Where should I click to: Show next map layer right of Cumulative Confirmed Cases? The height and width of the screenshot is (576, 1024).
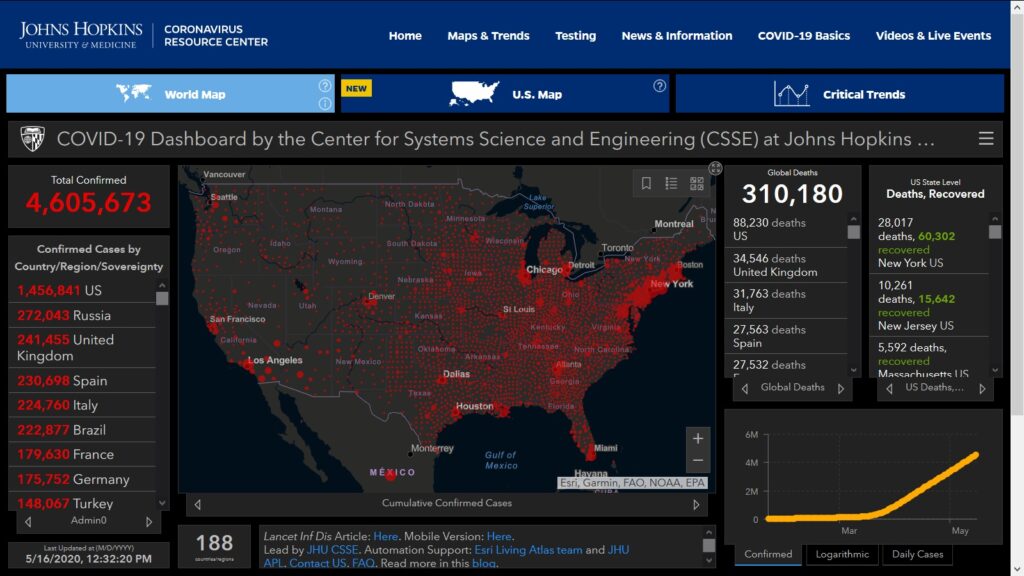point(696,504)
